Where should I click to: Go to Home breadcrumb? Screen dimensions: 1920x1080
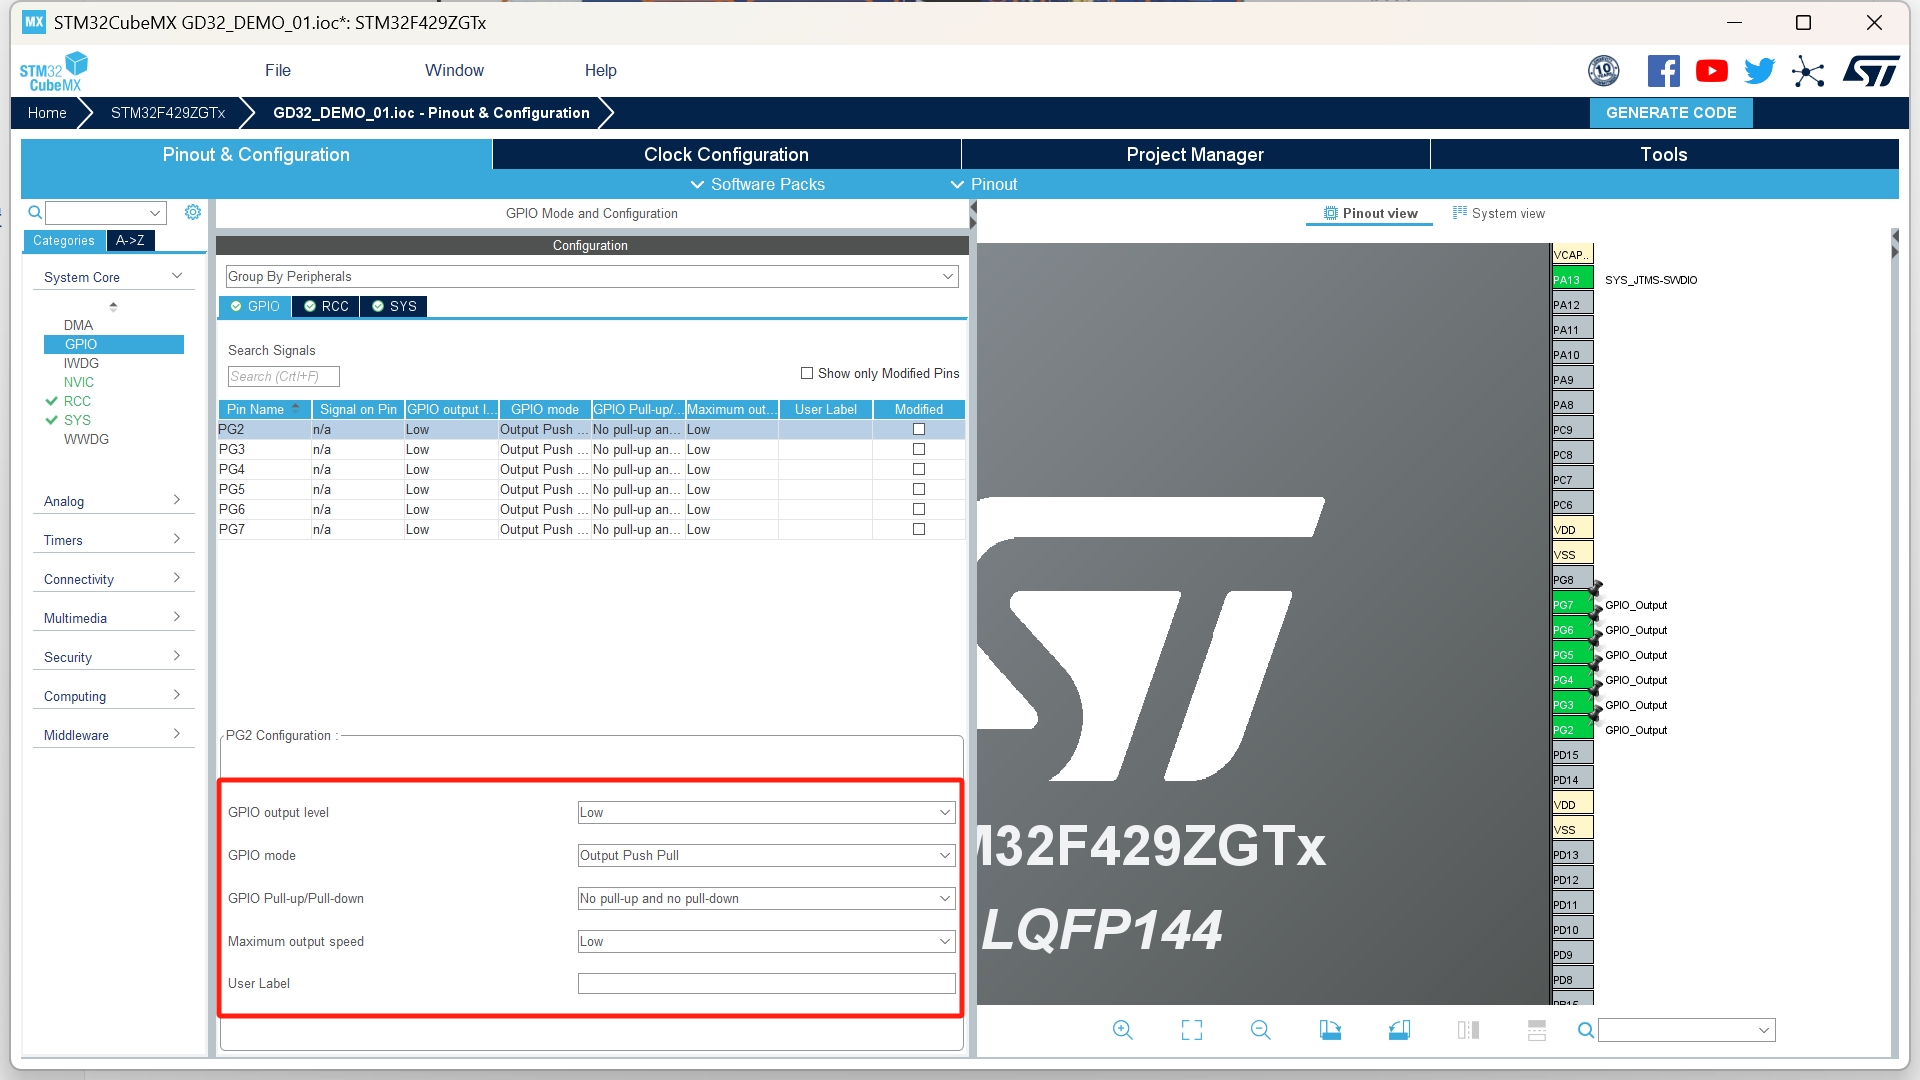47,113
